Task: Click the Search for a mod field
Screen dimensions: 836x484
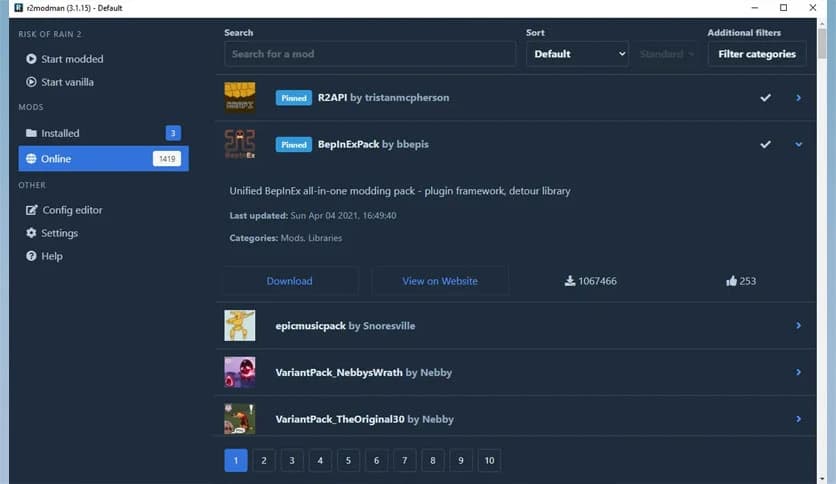Action: (370, 54)
